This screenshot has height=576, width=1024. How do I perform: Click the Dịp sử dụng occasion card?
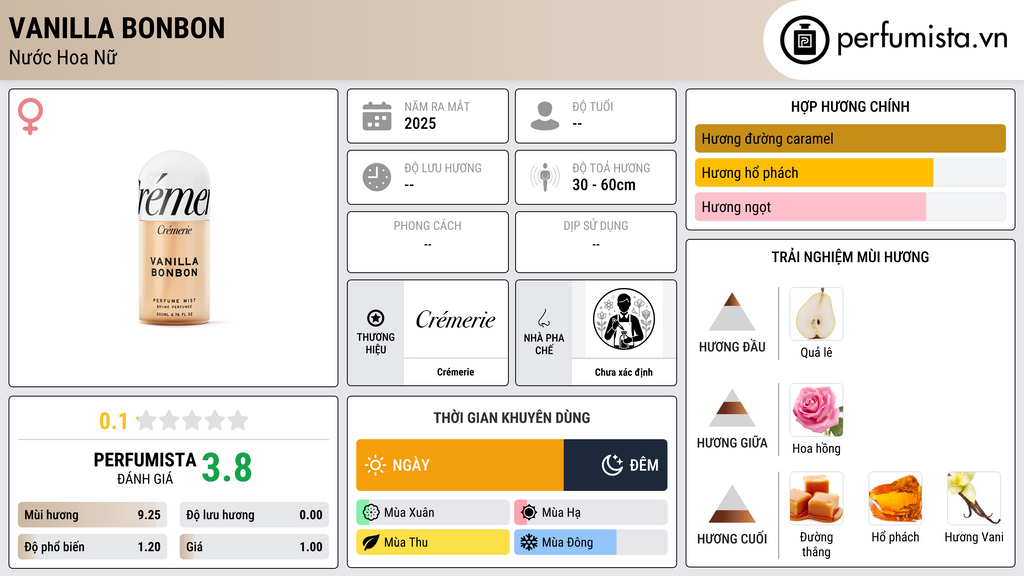[x=596, y=242]
